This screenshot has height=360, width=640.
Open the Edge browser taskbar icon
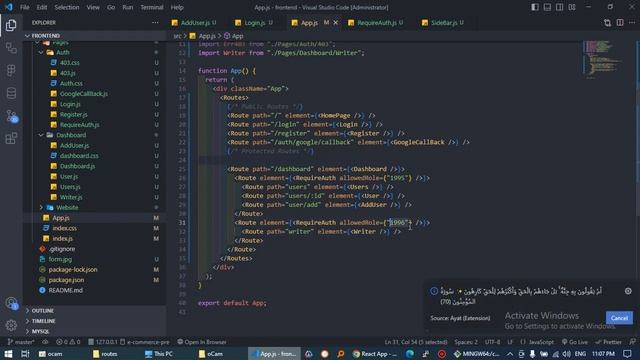click(x=410, y=354)
